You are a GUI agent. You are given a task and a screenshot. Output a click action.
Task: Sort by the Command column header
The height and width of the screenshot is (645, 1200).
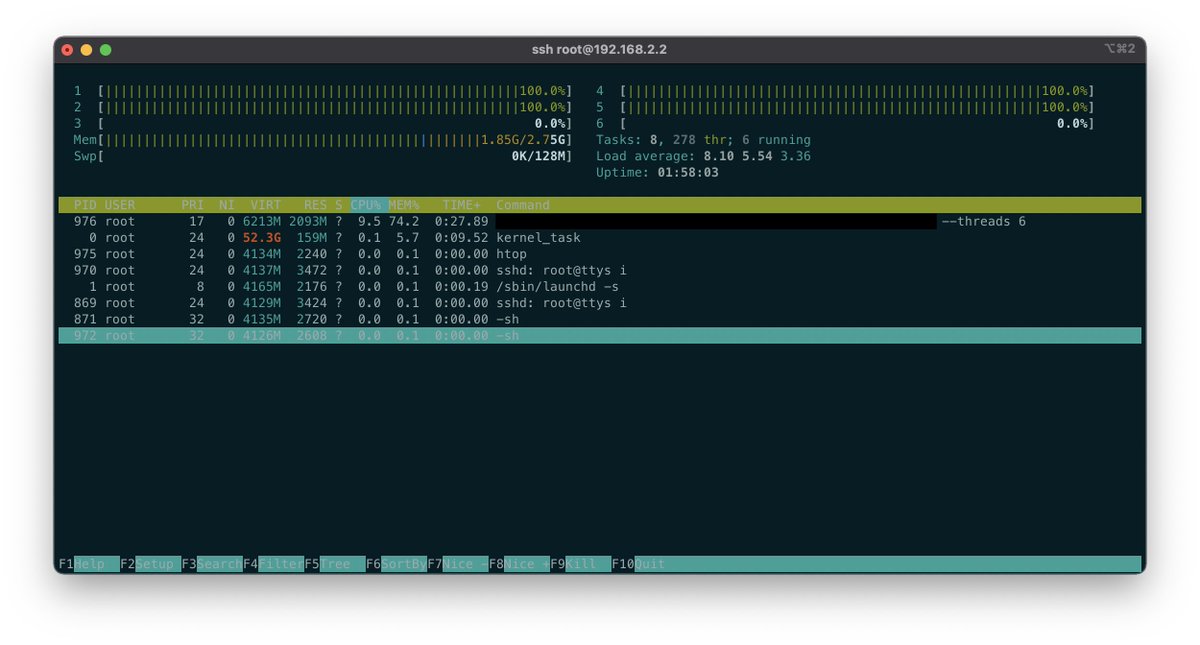click(523, 204)
